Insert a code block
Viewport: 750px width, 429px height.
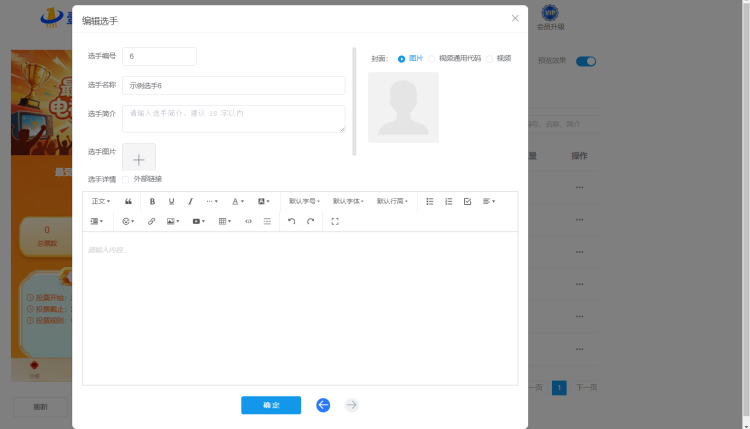tap(248, 221)
